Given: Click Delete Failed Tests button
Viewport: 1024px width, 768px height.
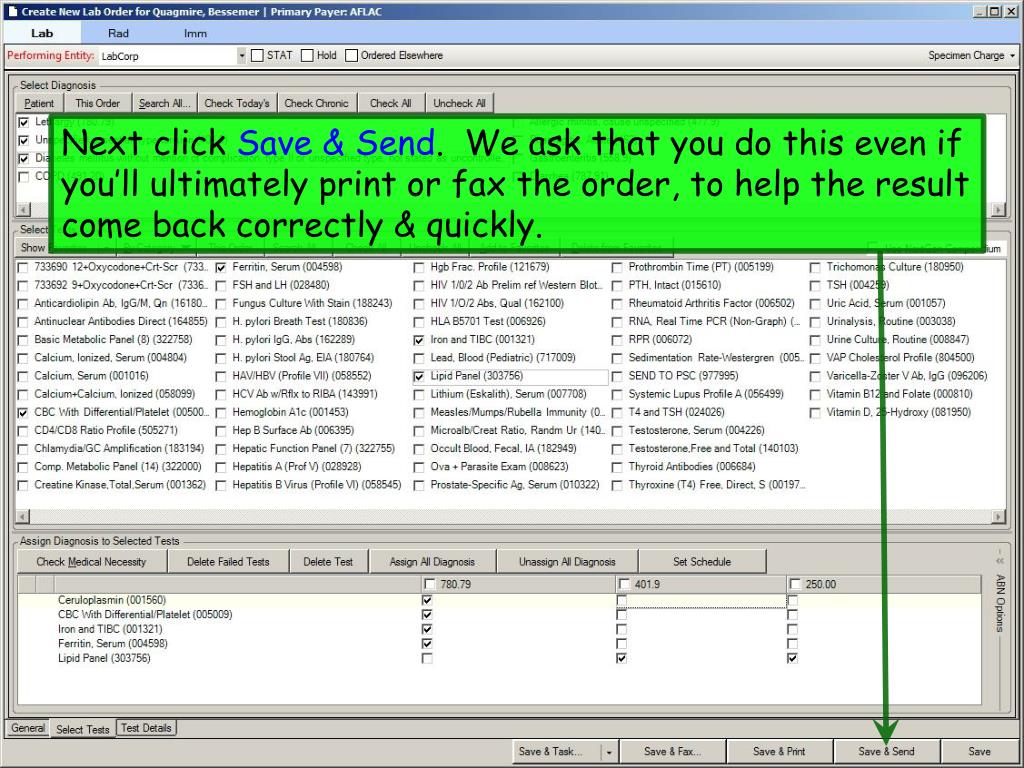Looking at the screenshot, I should pyautogui.click(x=228, y=562).
